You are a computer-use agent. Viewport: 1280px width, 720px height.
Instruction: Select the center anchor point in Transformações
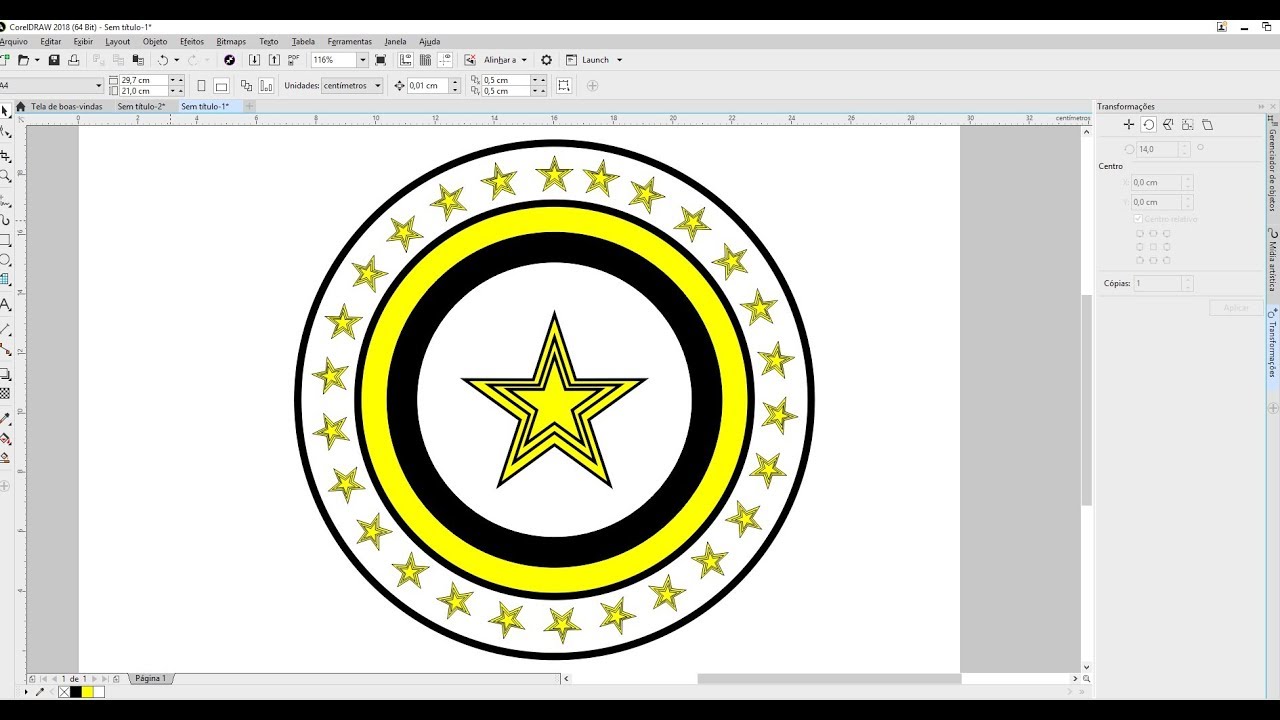[1153, 247]
